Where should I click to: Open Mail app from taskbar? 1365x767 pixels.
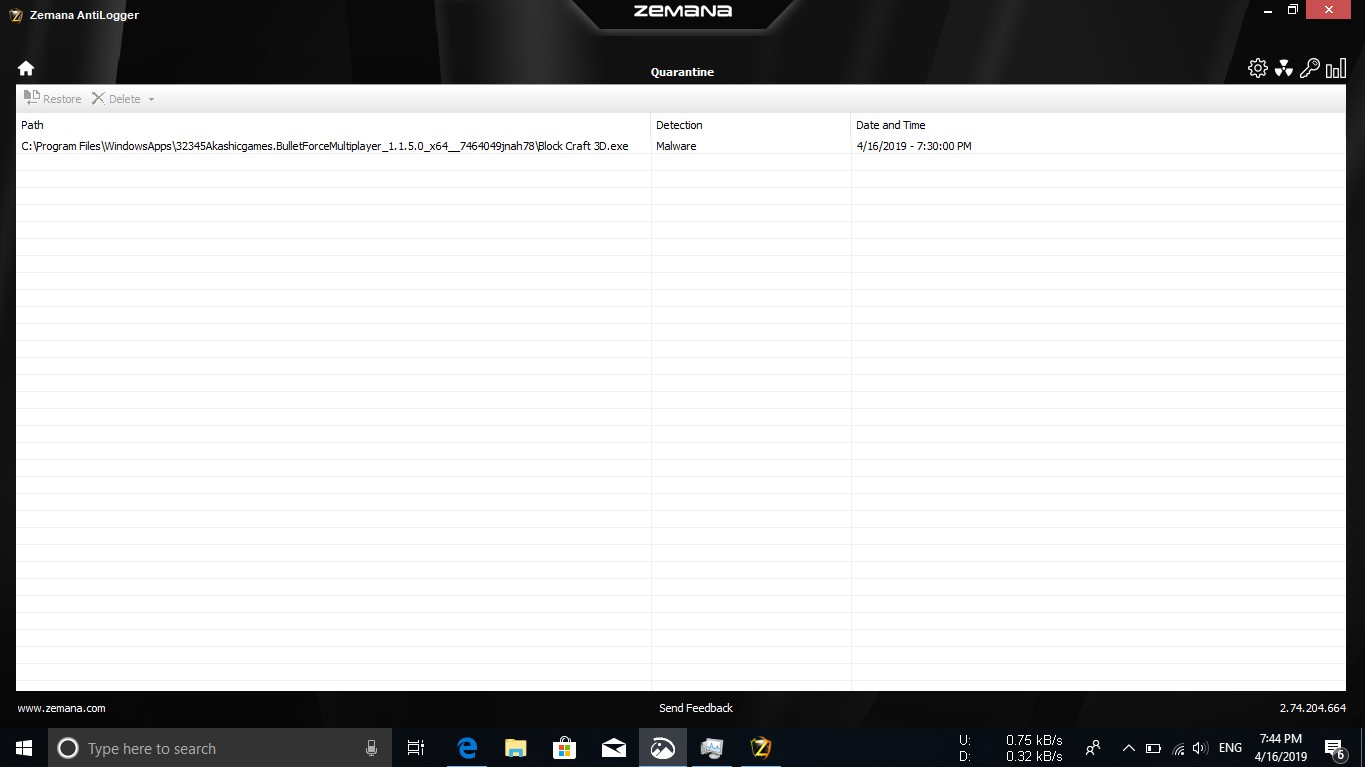613,748
